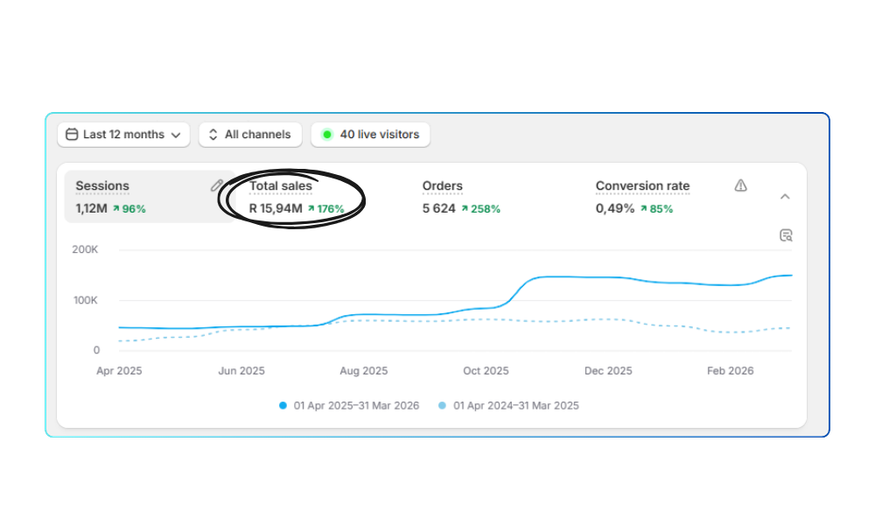
Task: Click the 96% sessions change value
Action: [x=129, y=209]
